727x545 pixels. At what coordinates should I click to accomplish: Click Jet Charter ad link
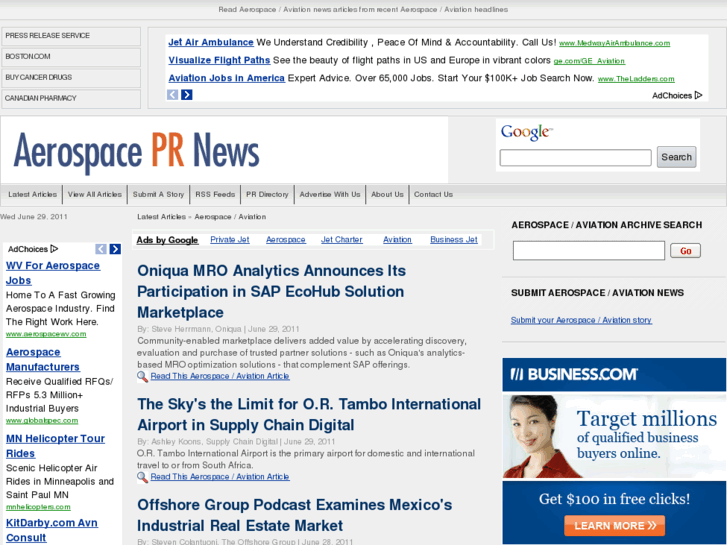[x=342, y=240]
